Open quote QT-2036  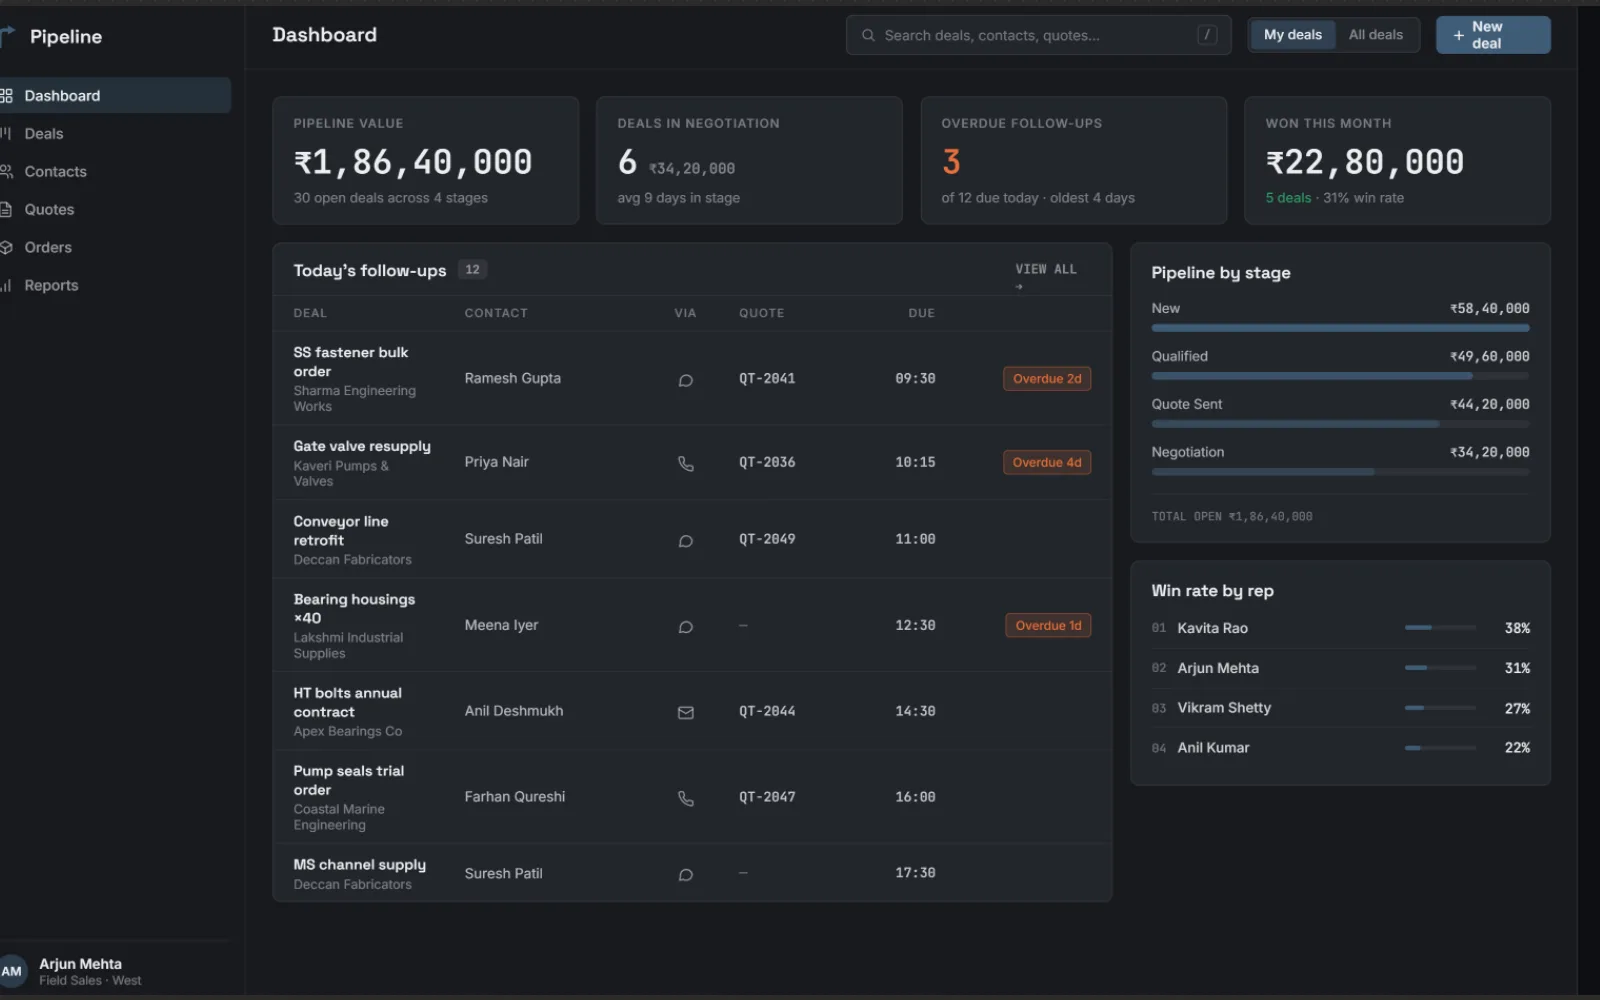click(x=767, y=463)
